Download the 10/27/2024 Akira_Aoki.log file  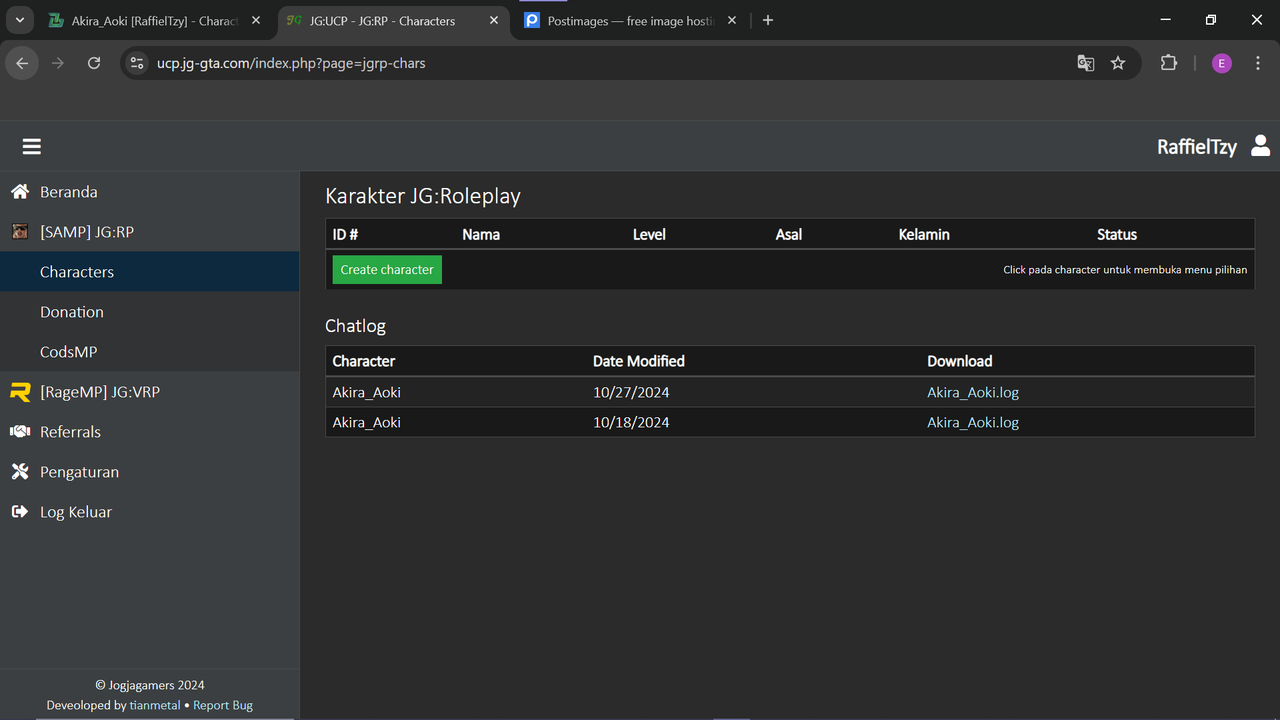972,392
